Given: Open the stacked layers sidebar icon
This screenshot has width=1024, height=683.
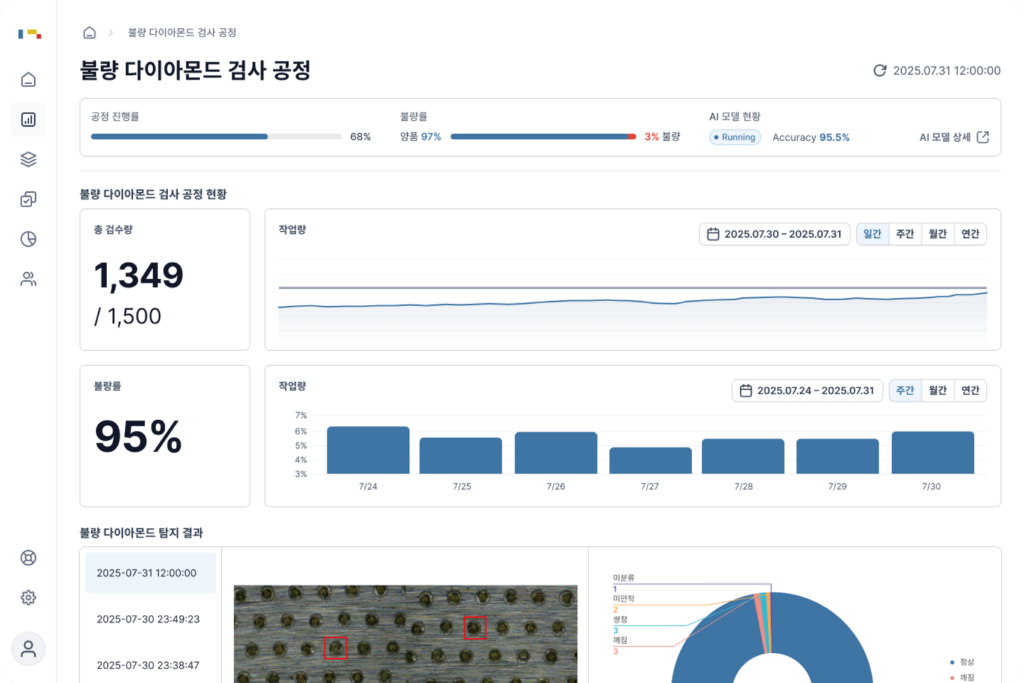Looking at the screenshot, I should pyautogui.click(x=28, y=159).
